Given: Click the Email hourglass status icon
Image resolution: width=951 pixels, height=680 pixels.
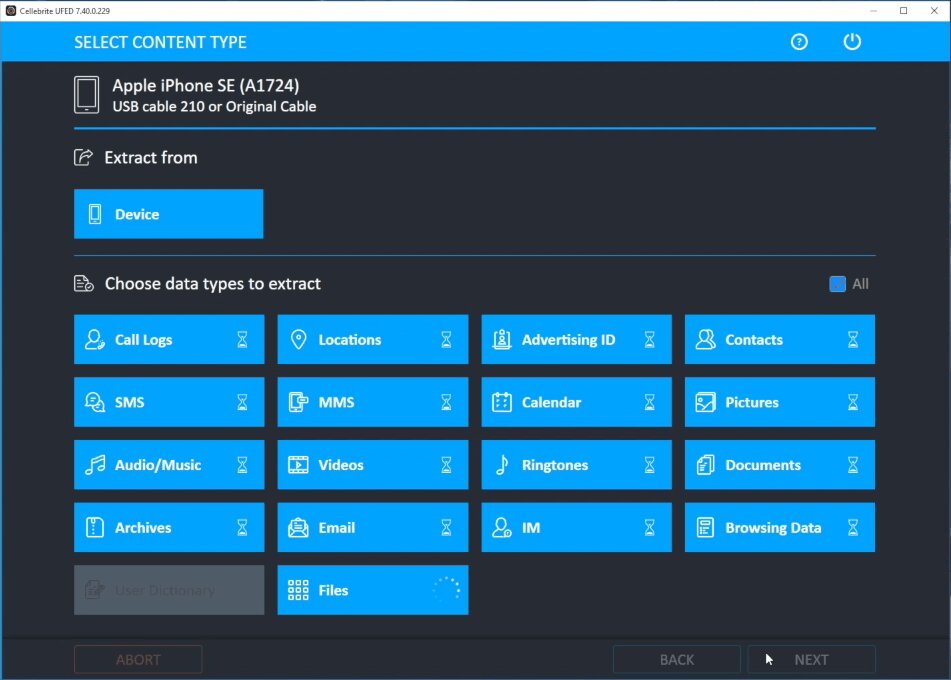Looking at the screenshot, I should click(446, 527).
